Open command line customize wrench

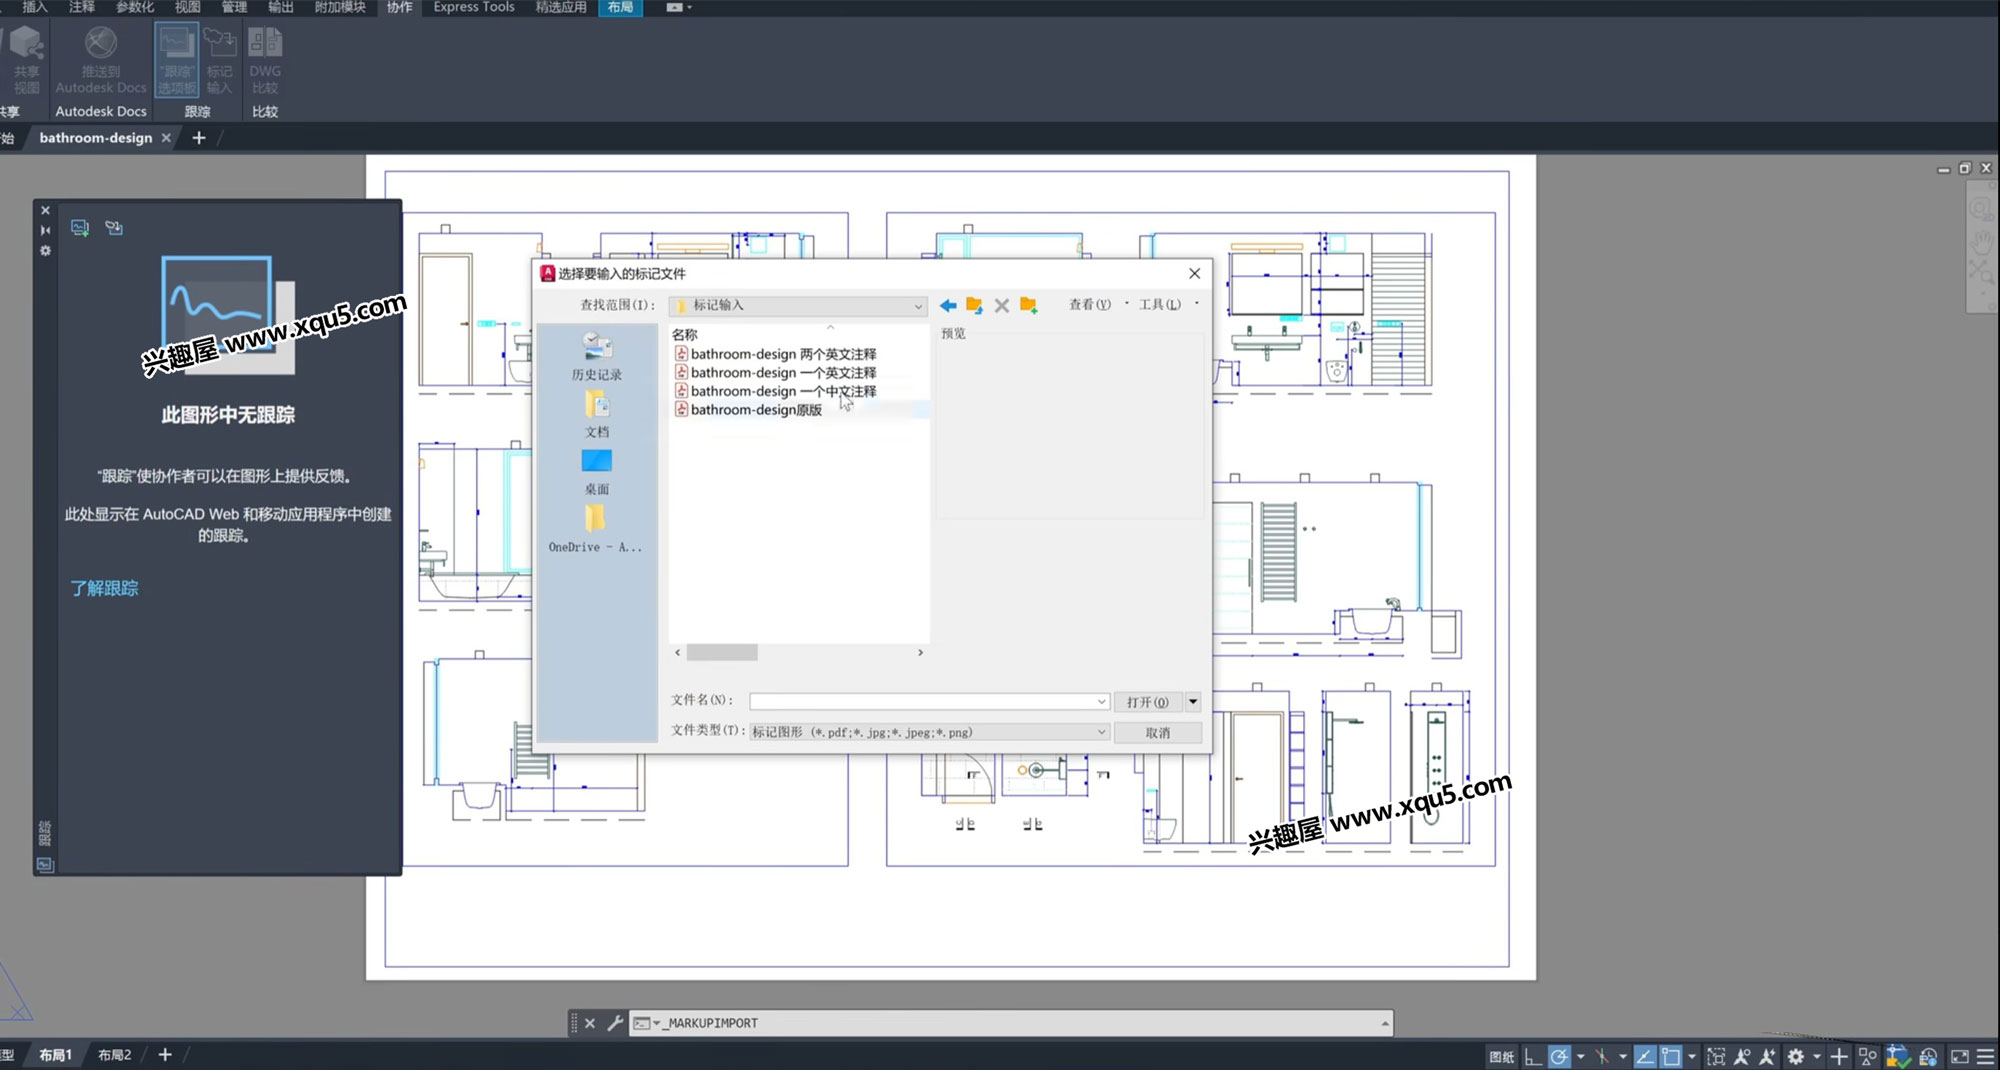click(x=615, y=1023)
